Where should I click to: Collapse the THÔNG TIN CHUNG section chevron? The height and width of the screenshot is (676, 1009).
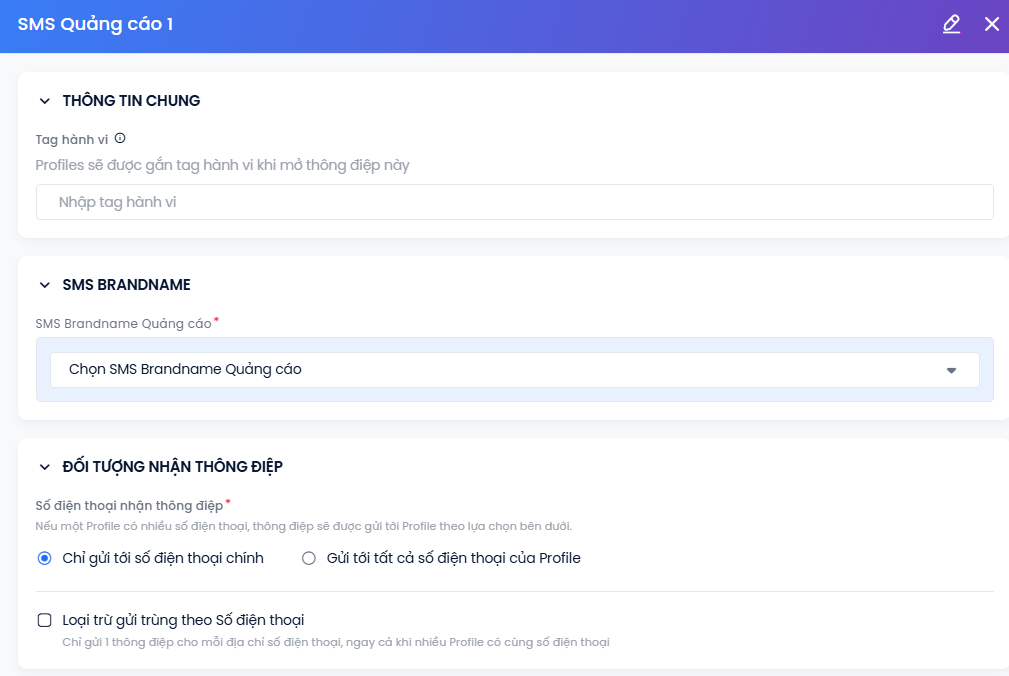click(x=44, y=101)
